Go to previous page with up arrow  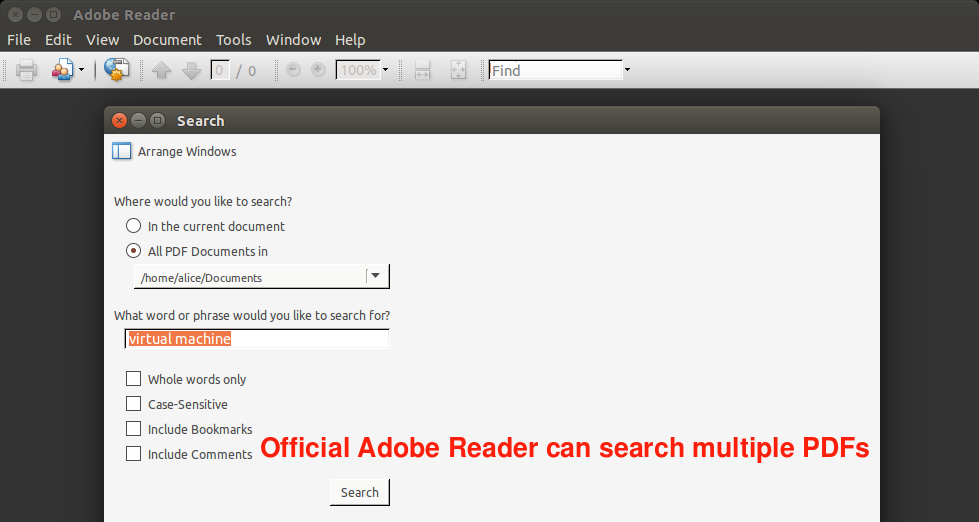[x=161, y=71]
